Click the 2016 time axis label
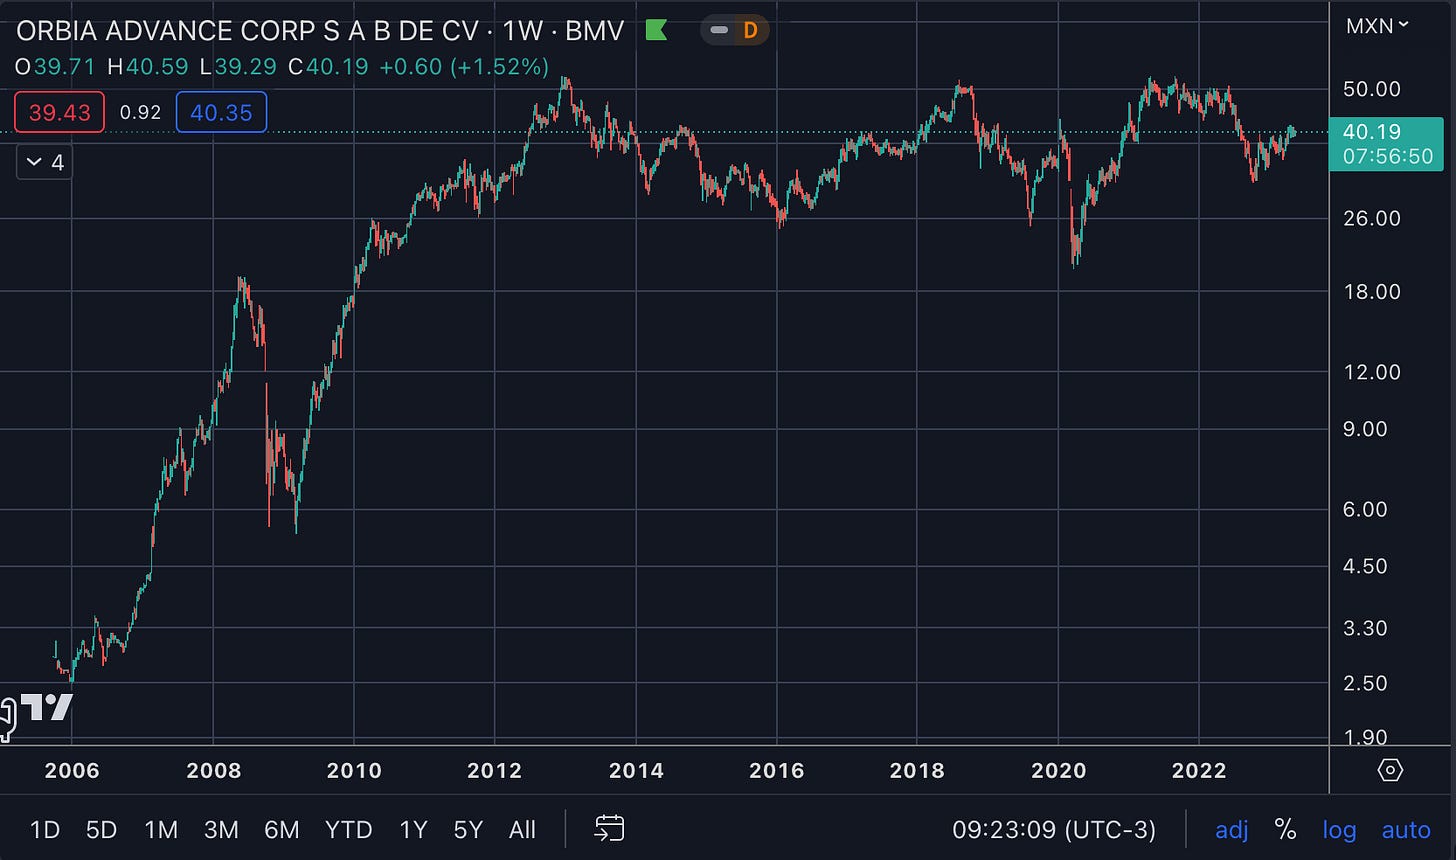The width and height of the screenshot is (1456, 860). click(x=777, y=770)
